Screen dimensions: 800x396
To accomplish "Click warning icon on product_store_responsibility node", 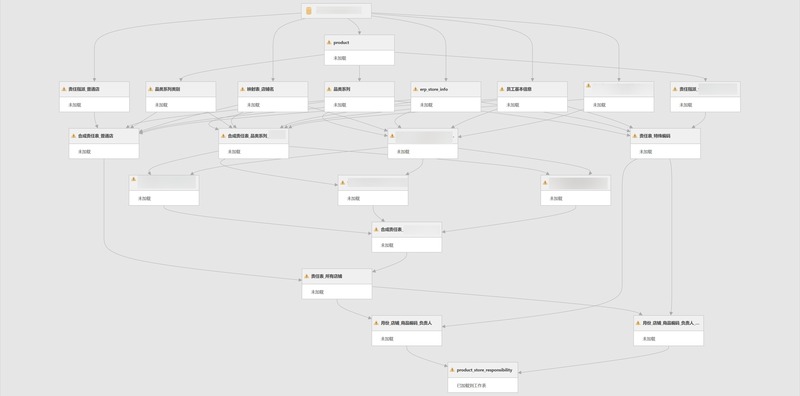I will click(x=452, y=370).
